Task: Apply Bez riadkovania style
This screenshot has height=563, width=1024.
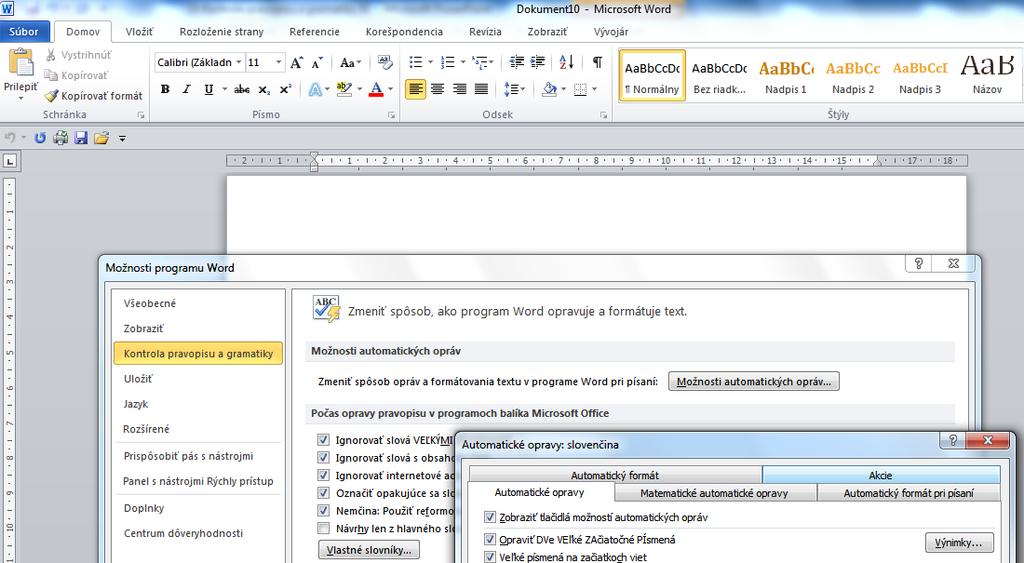Action: click(719, 76)
